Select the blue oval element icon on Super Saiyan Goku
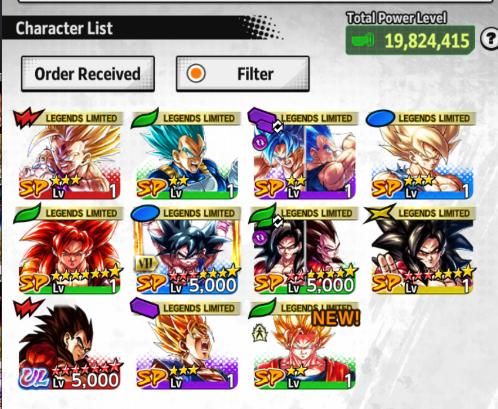Viewport: 498px width, 409px height. click(x=380, y=118)
